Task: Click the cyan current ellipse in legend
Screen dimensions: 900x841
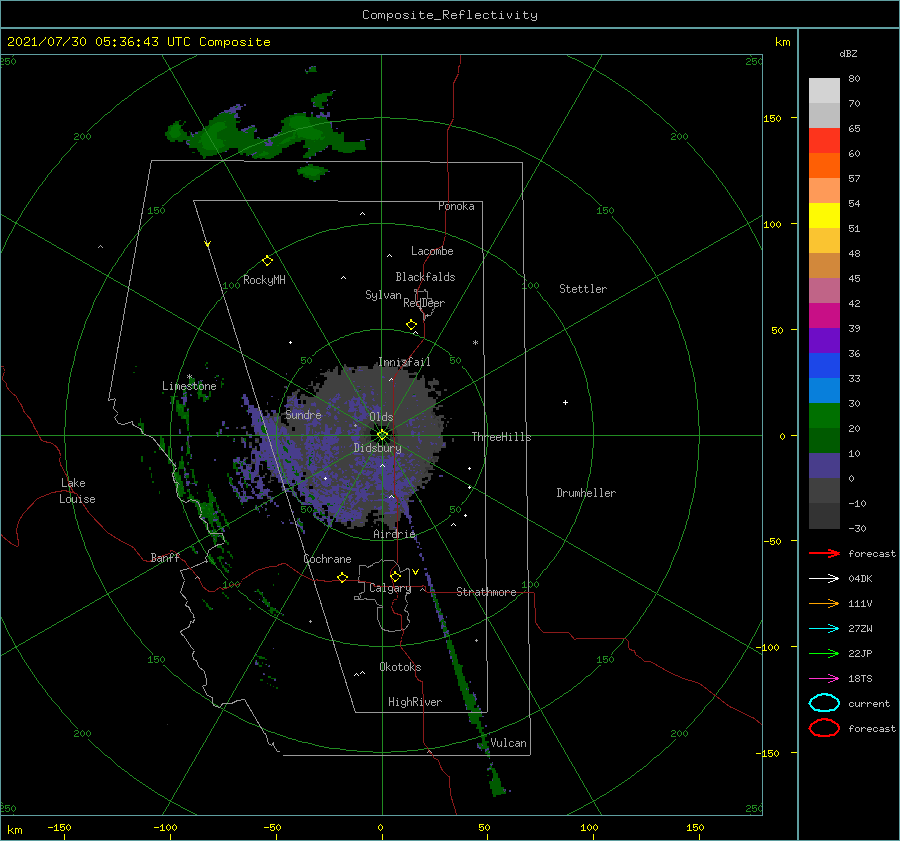Action: (x=824, y=703)
